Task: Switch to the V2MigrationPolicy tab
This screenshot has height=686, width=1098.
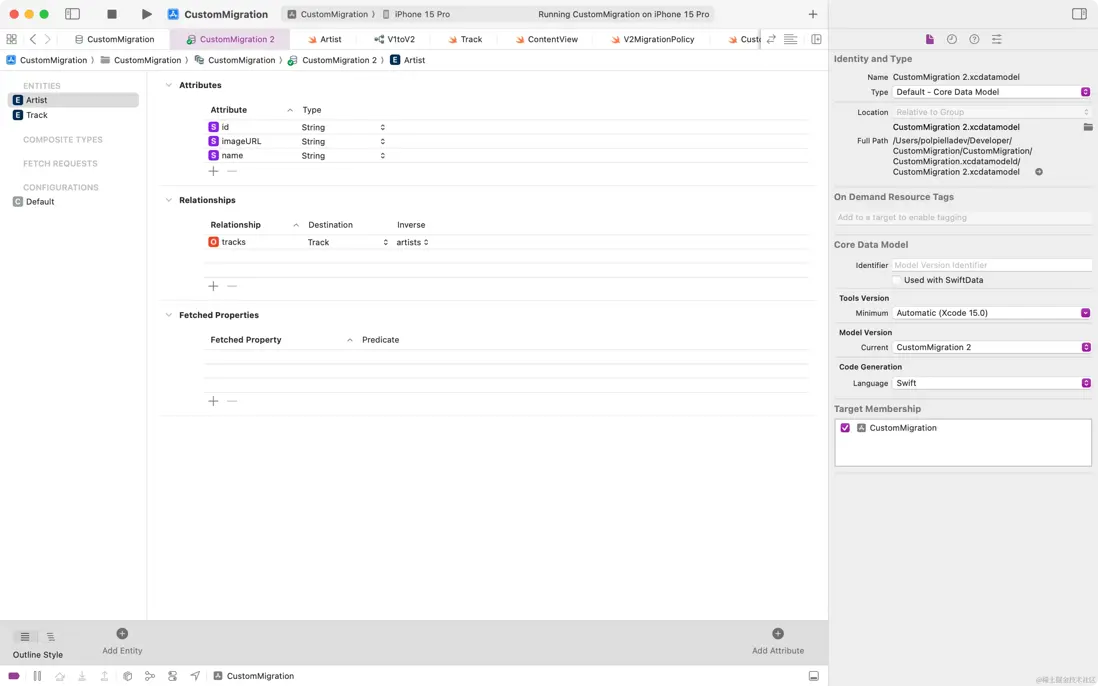Action: (x=652, y=39)
